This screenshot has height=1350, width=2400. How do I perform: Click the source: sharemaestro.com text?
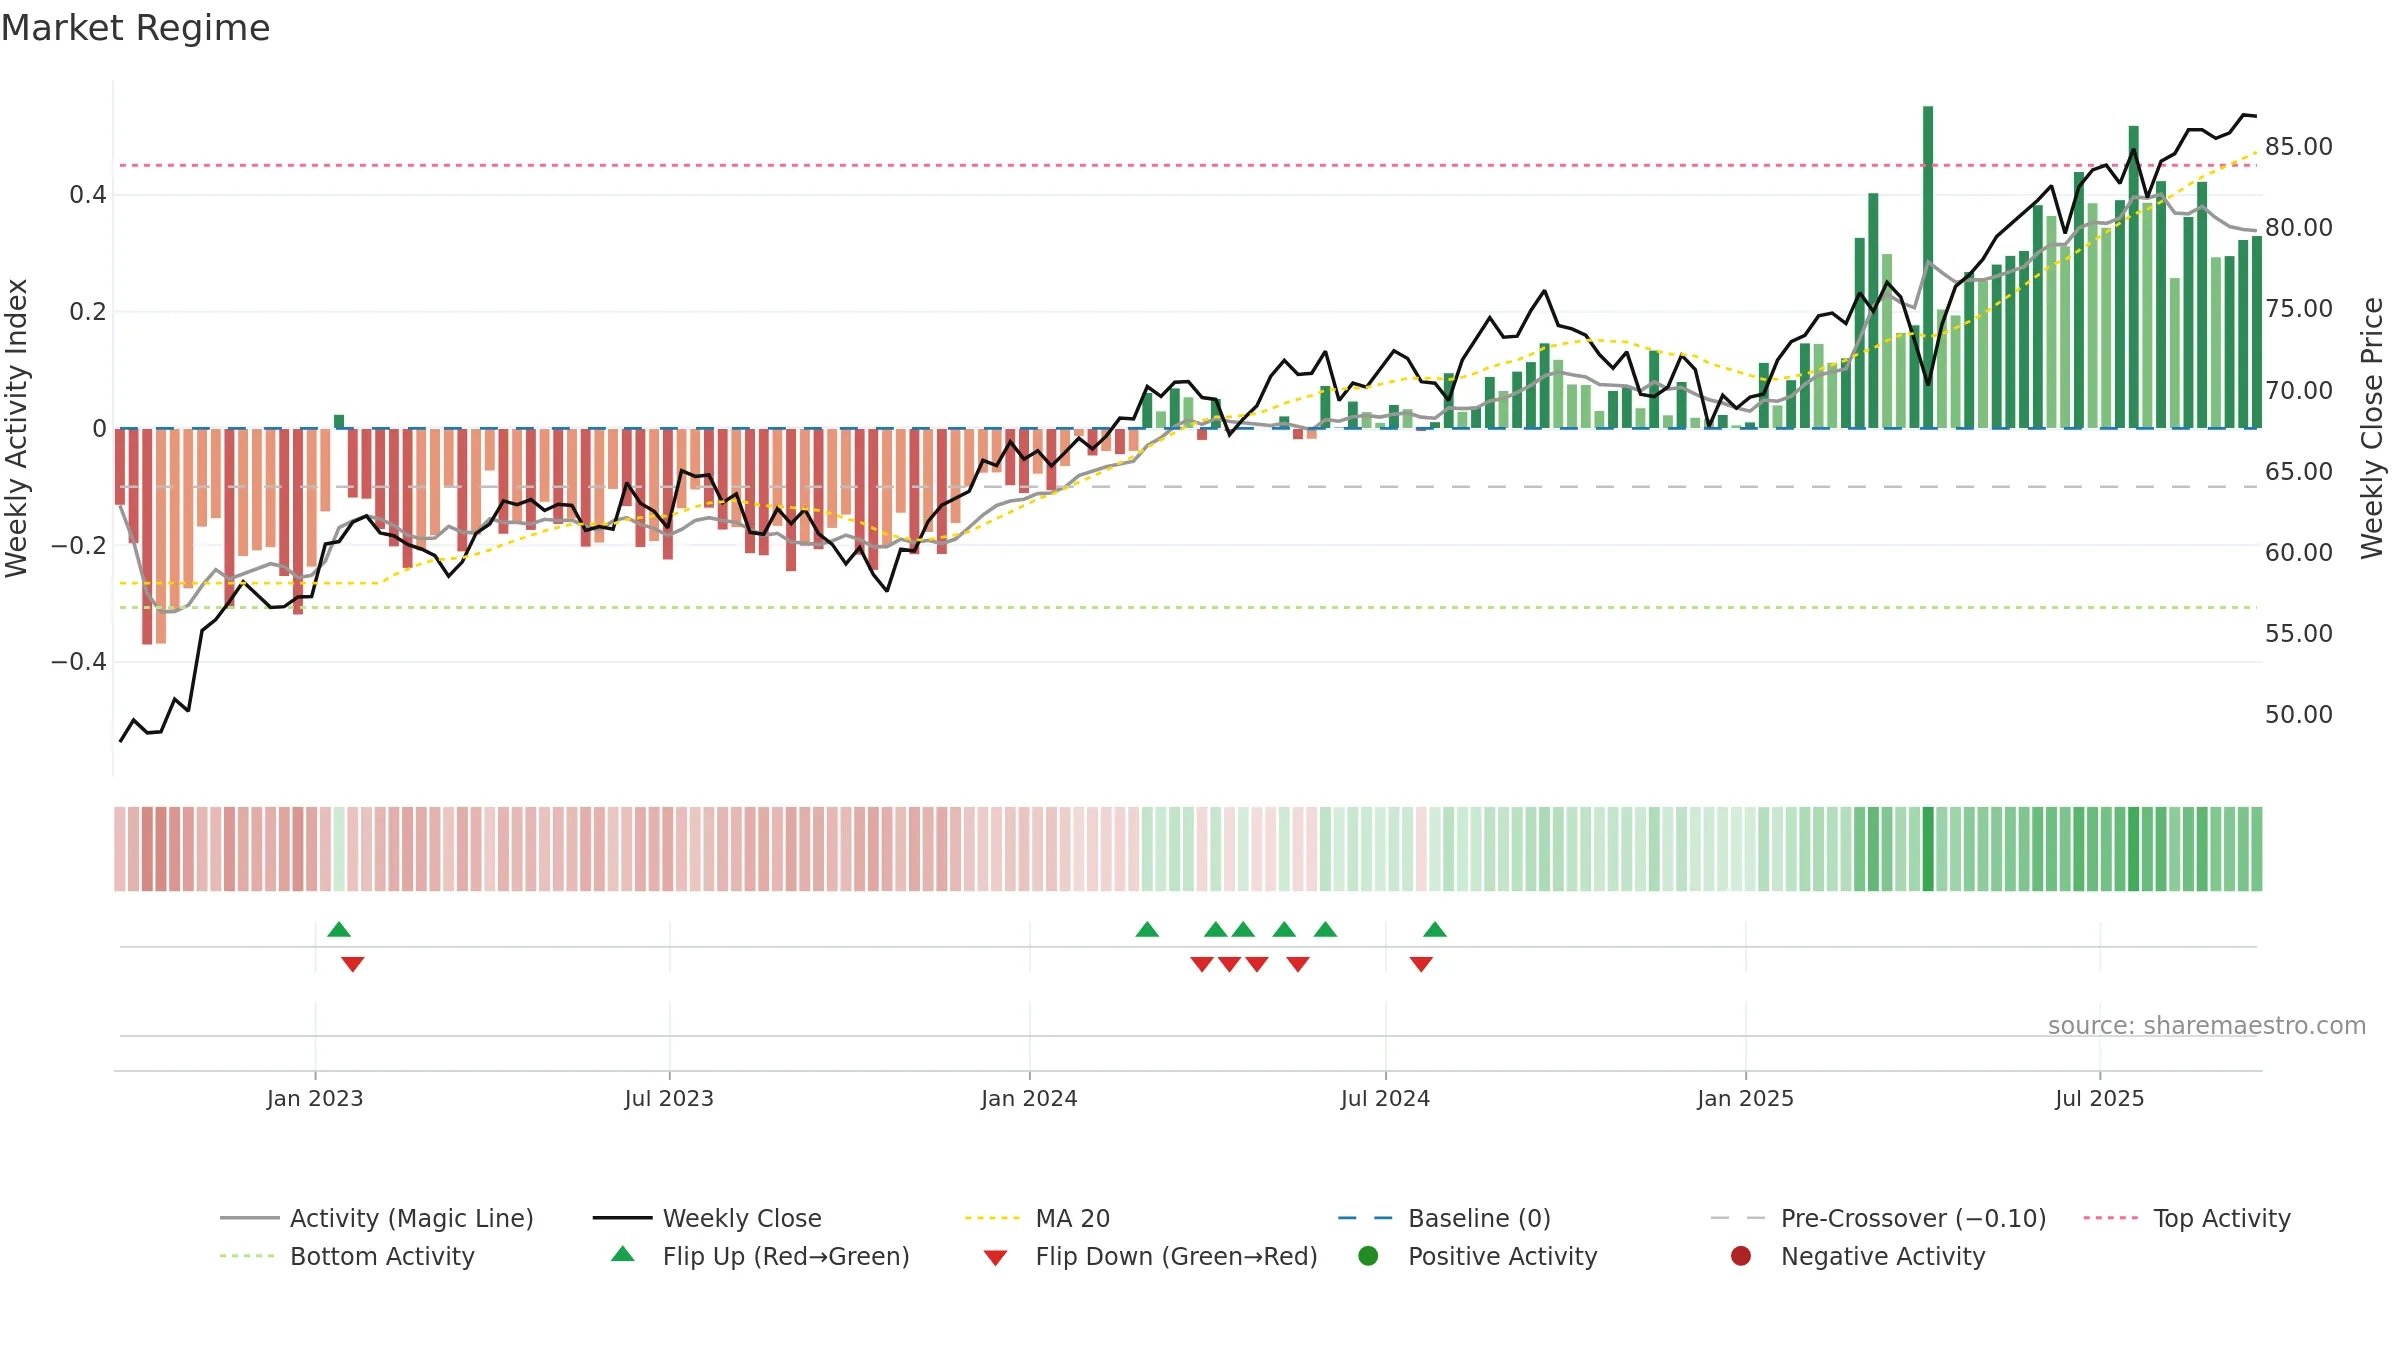pos(2207,1026)
